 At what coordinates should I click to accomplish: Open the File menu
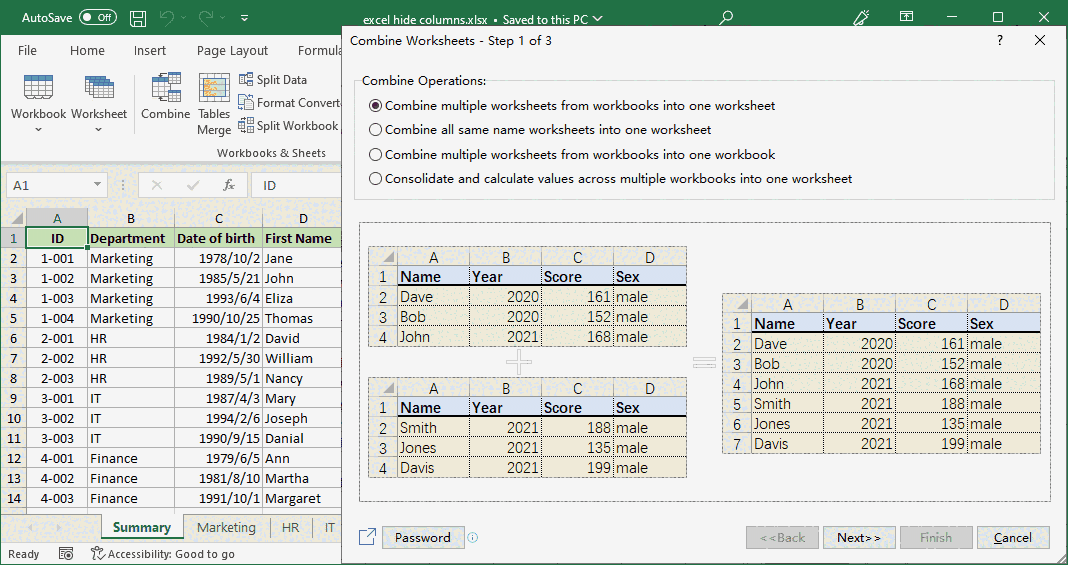pyautogui.click(x=27, y=50)
